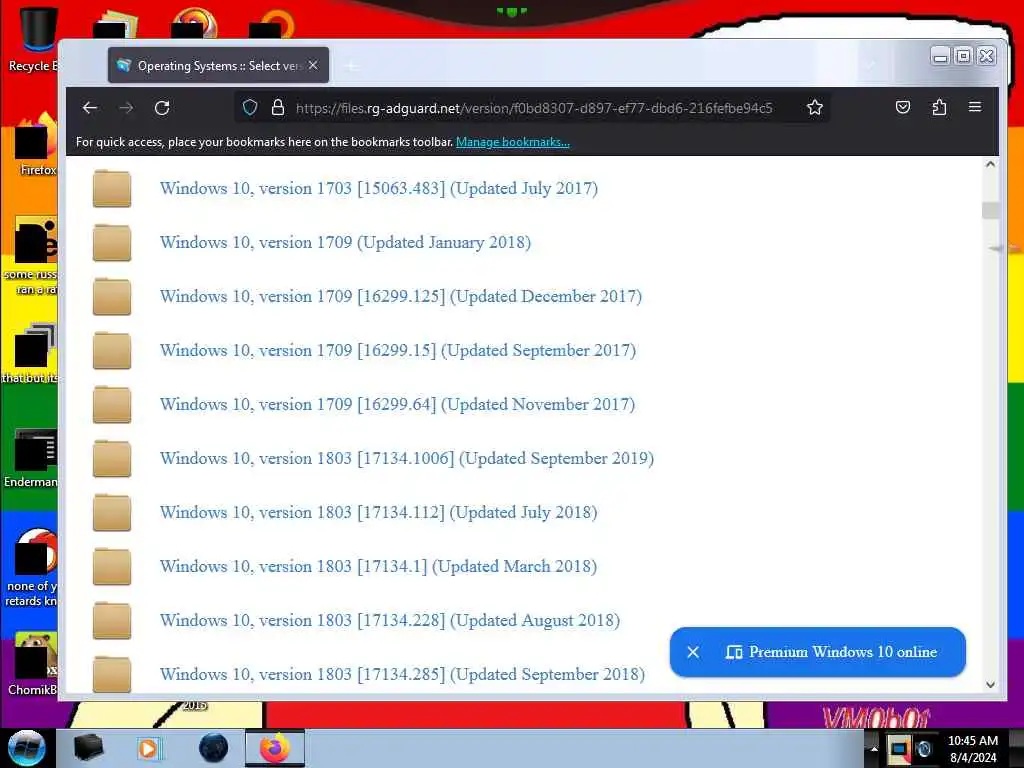Click folder icon for 1803 [17134.1006]
The height and width of the screenshot is (768, 1024).
click(112, 458)
